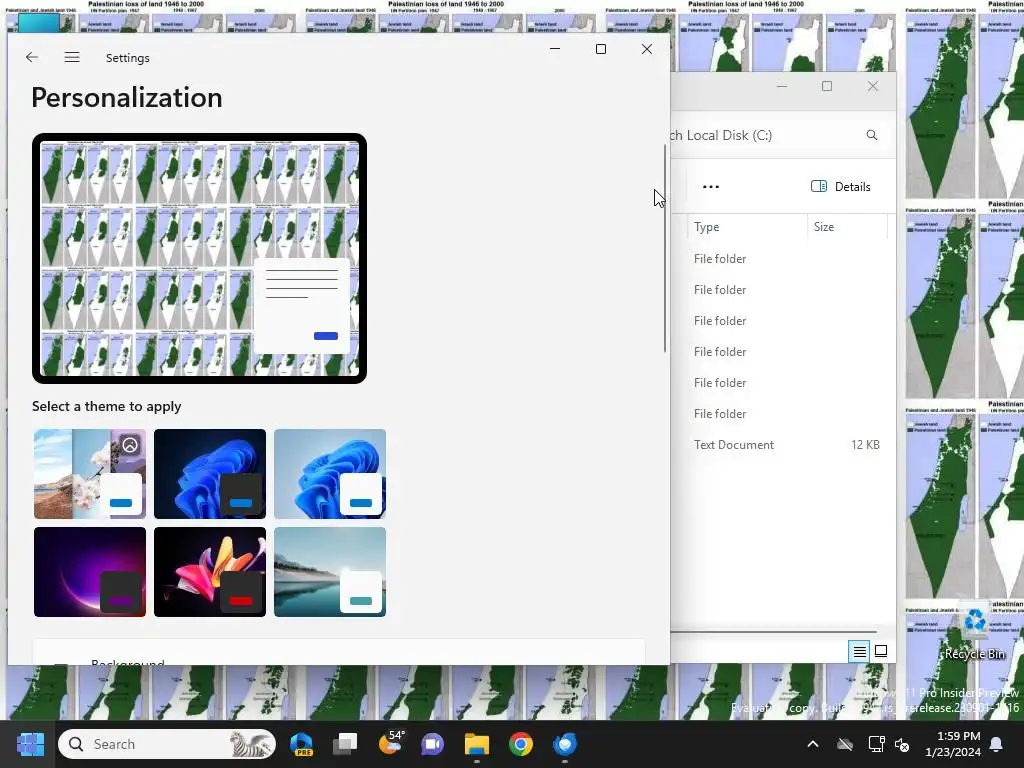This screenshot has width=1024, height=768.
Task: Click the Search Local Disk (C:) field
Action: (x=777, y=135)
